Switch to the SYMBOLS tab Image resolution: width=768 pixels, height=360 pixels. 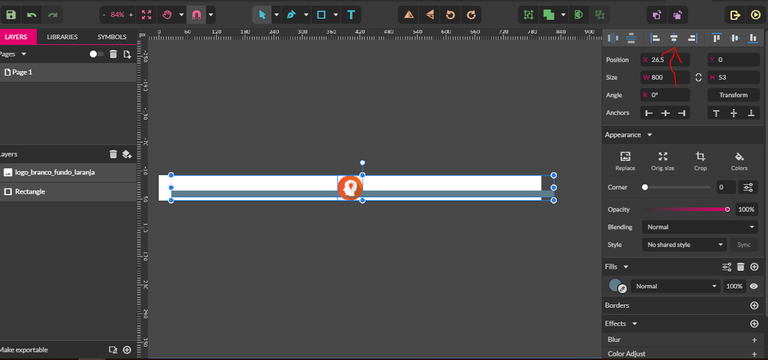point(112,37)
